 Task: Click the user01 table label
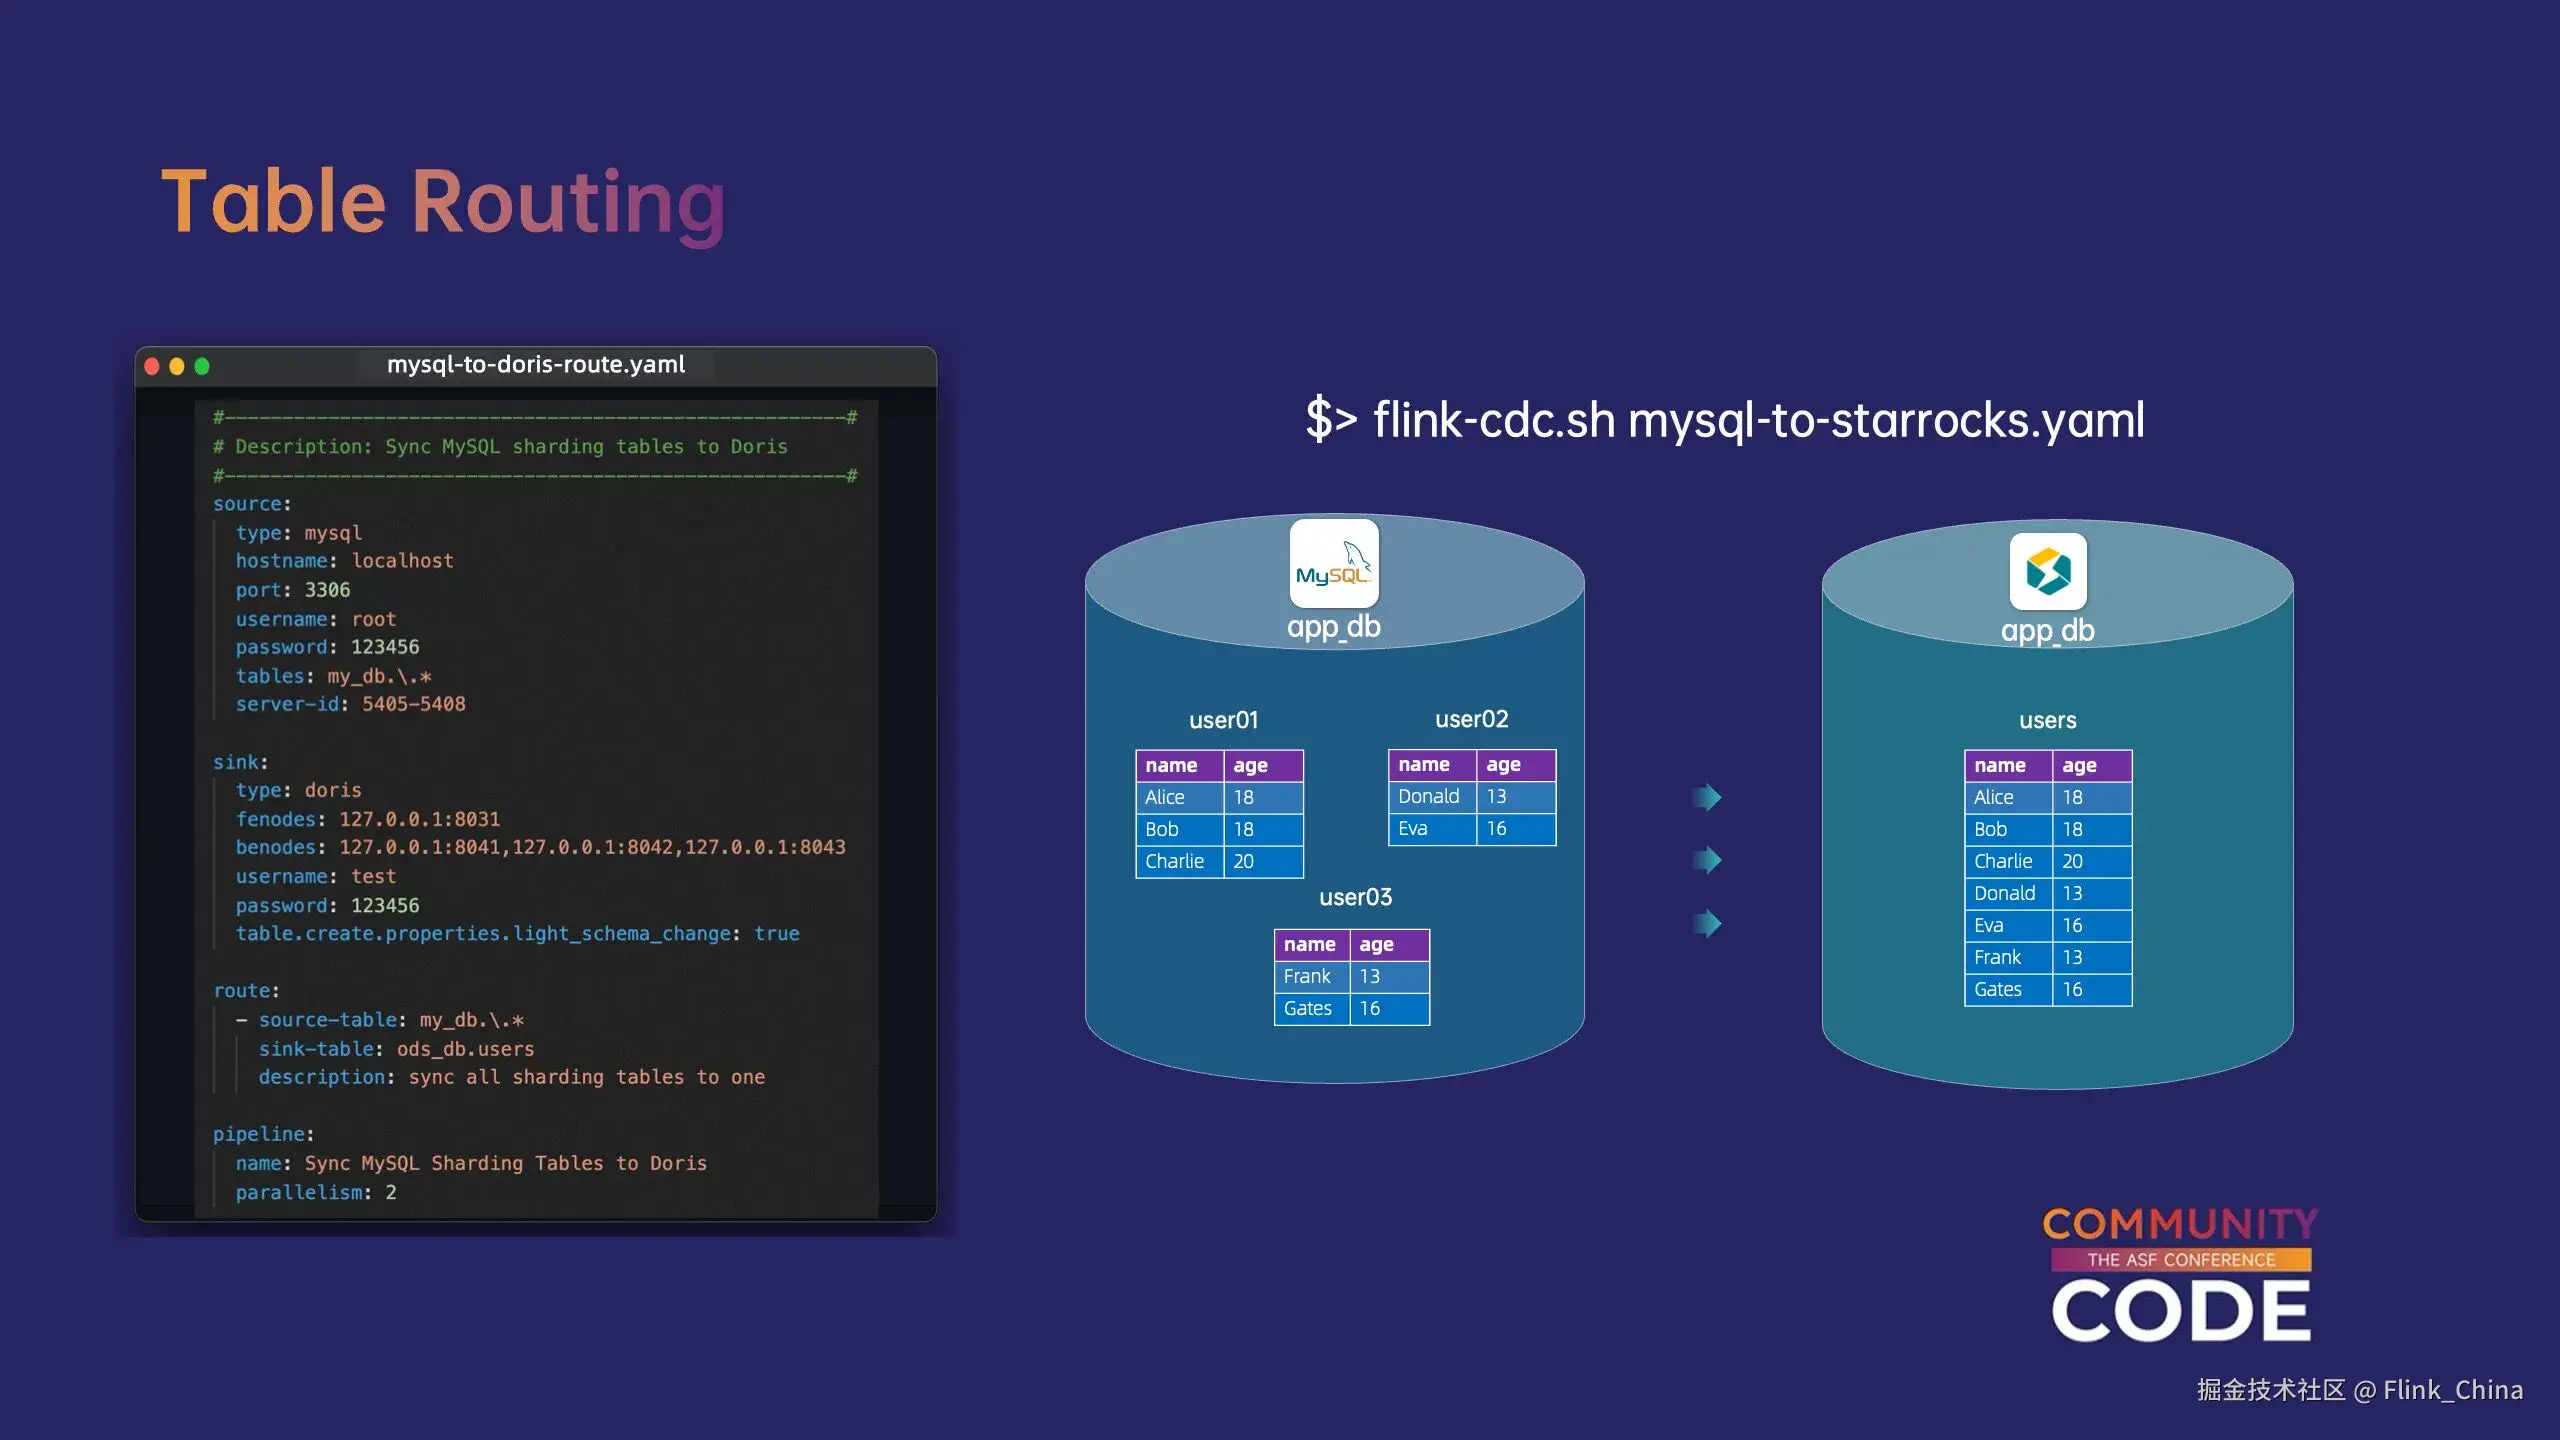pos(1223,720)
